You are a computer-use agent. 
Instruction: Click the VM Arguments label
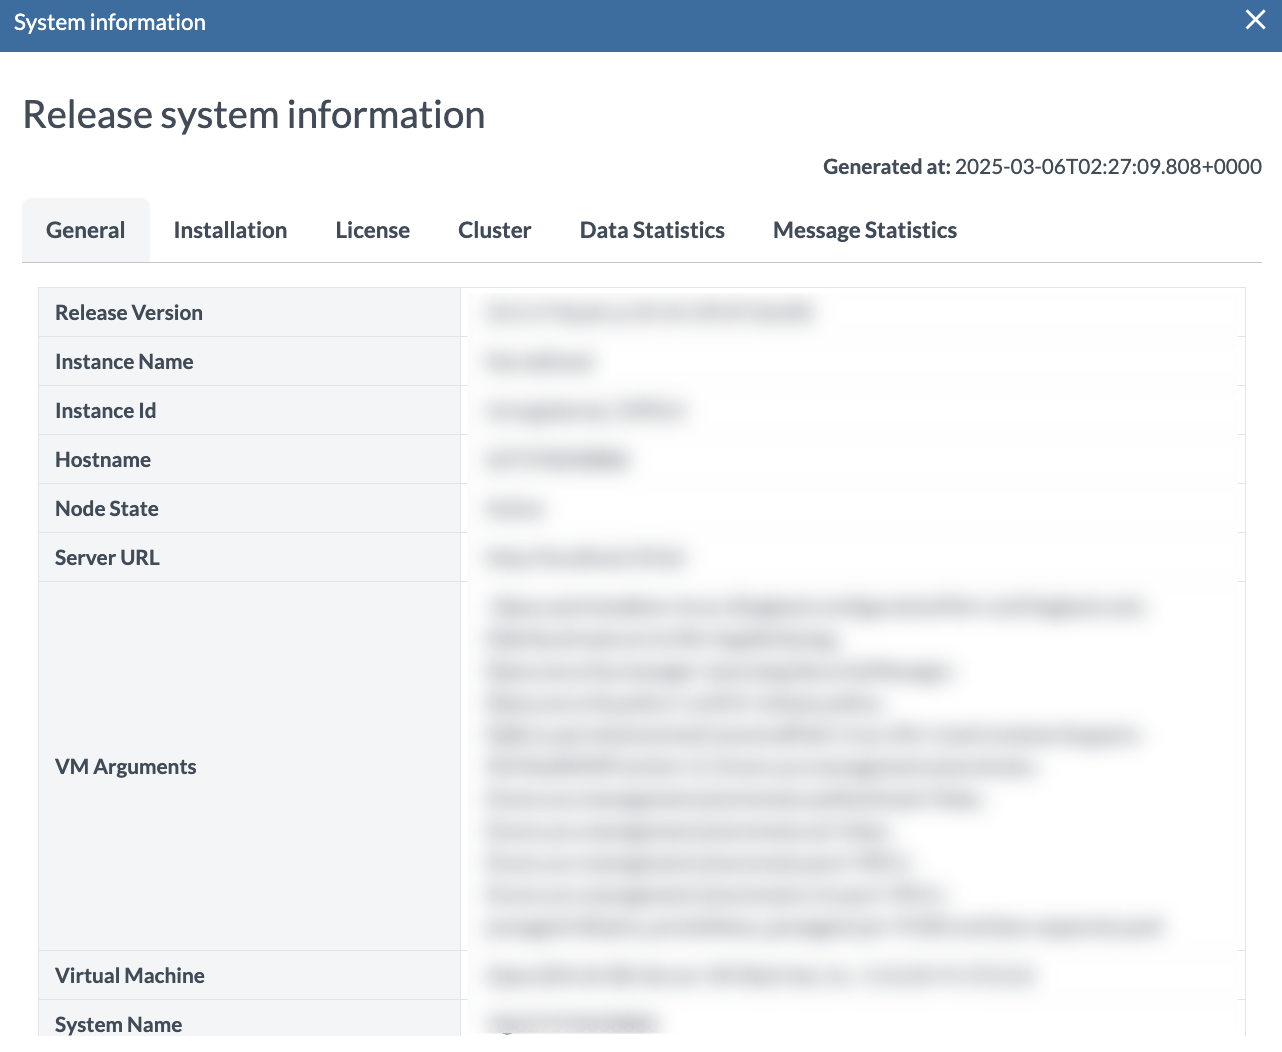pyautogui.click(x=126, y=767)
